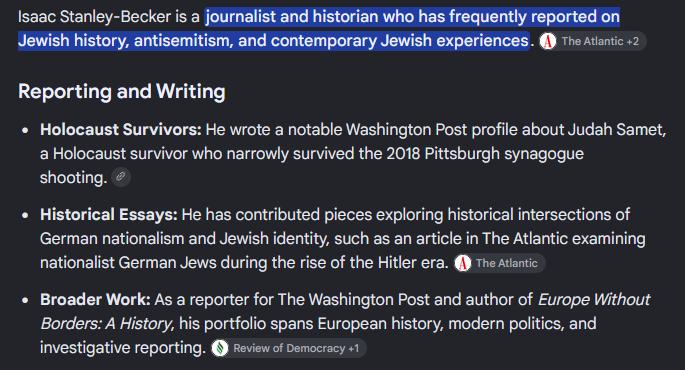Screen dimensions: 685x370
Task: Open The Atlantic +2 source chip
Action: [x=592, y=41]
